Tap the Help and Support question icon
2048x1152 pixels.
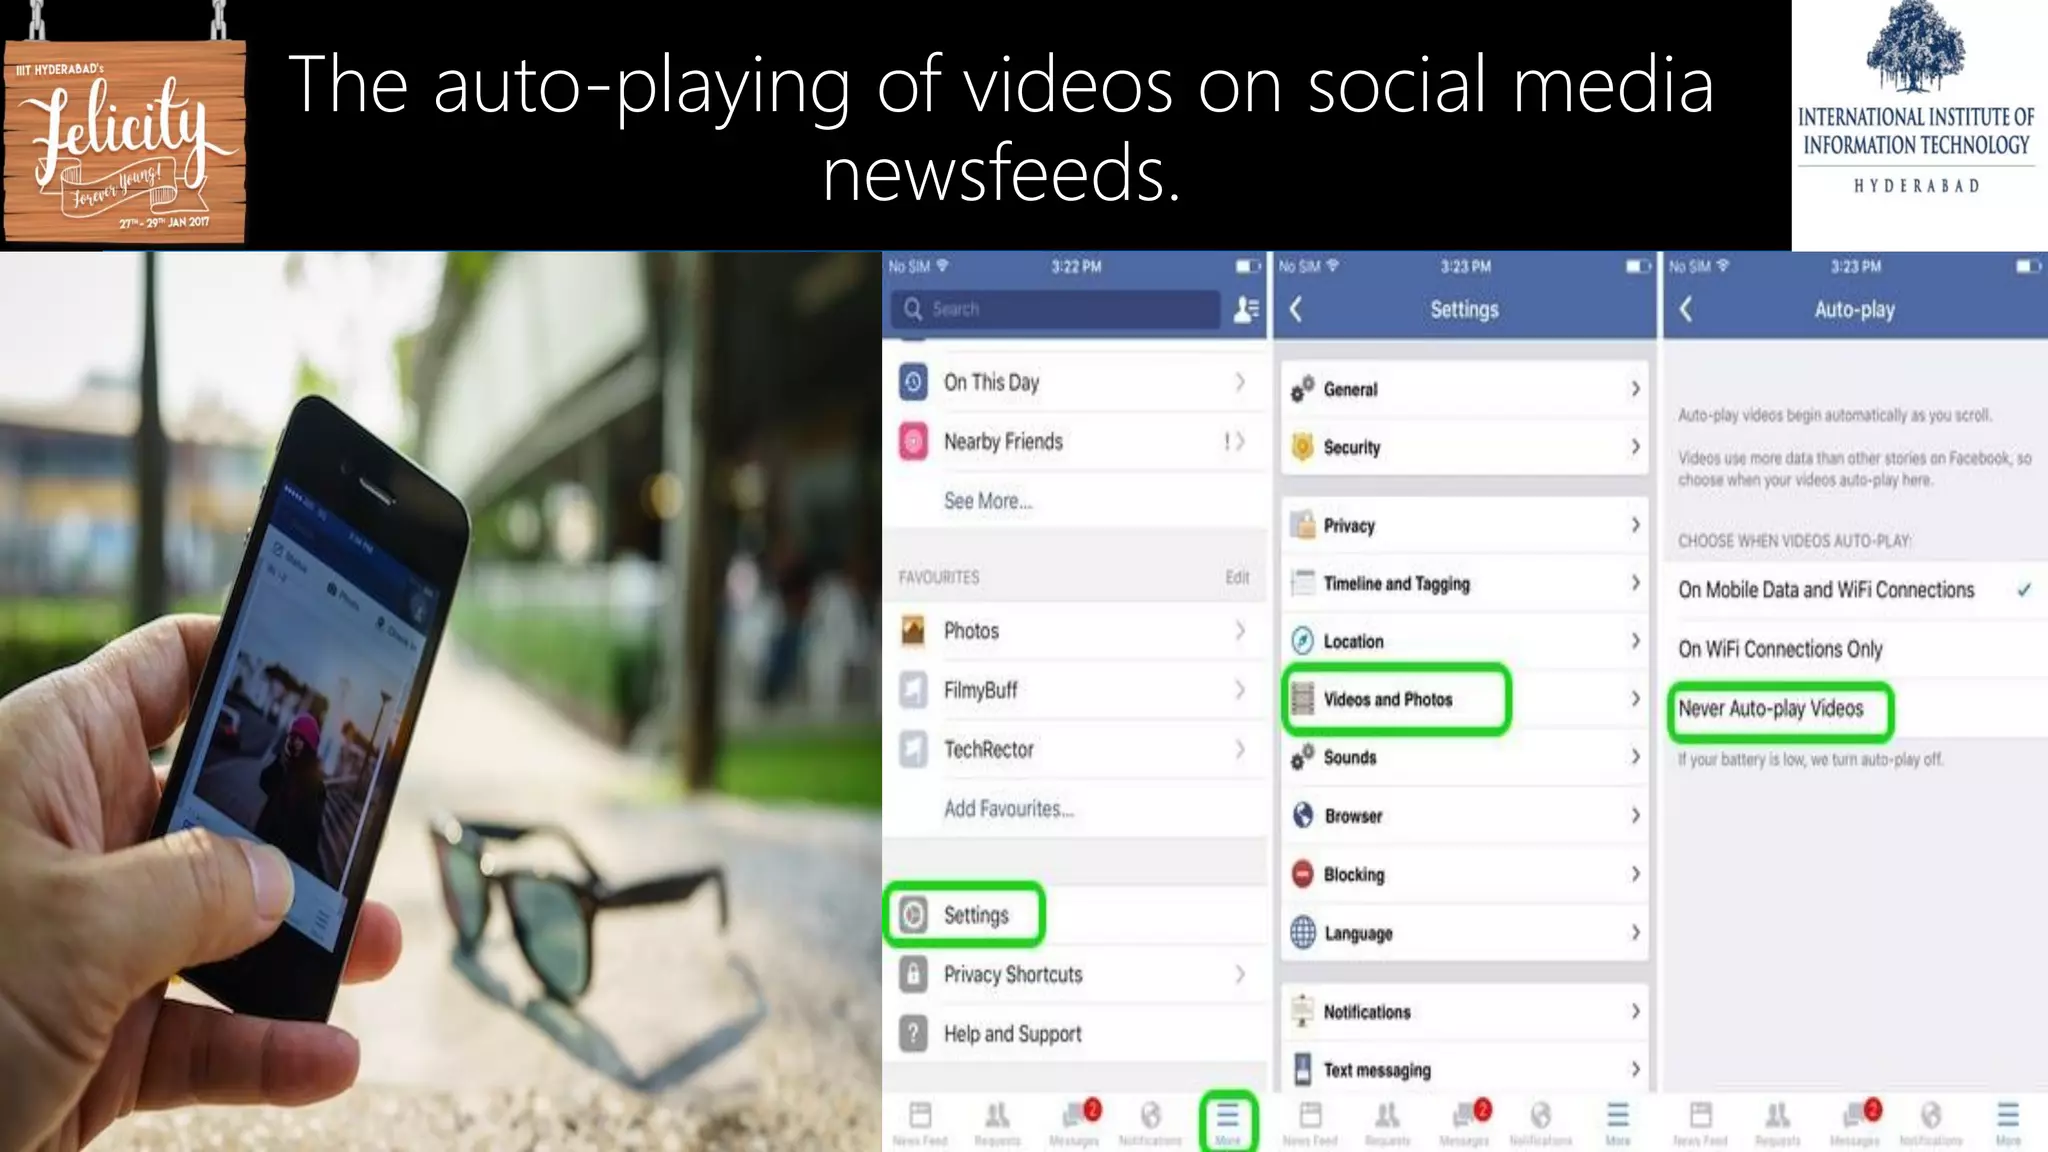click(x=913, y=1033)
